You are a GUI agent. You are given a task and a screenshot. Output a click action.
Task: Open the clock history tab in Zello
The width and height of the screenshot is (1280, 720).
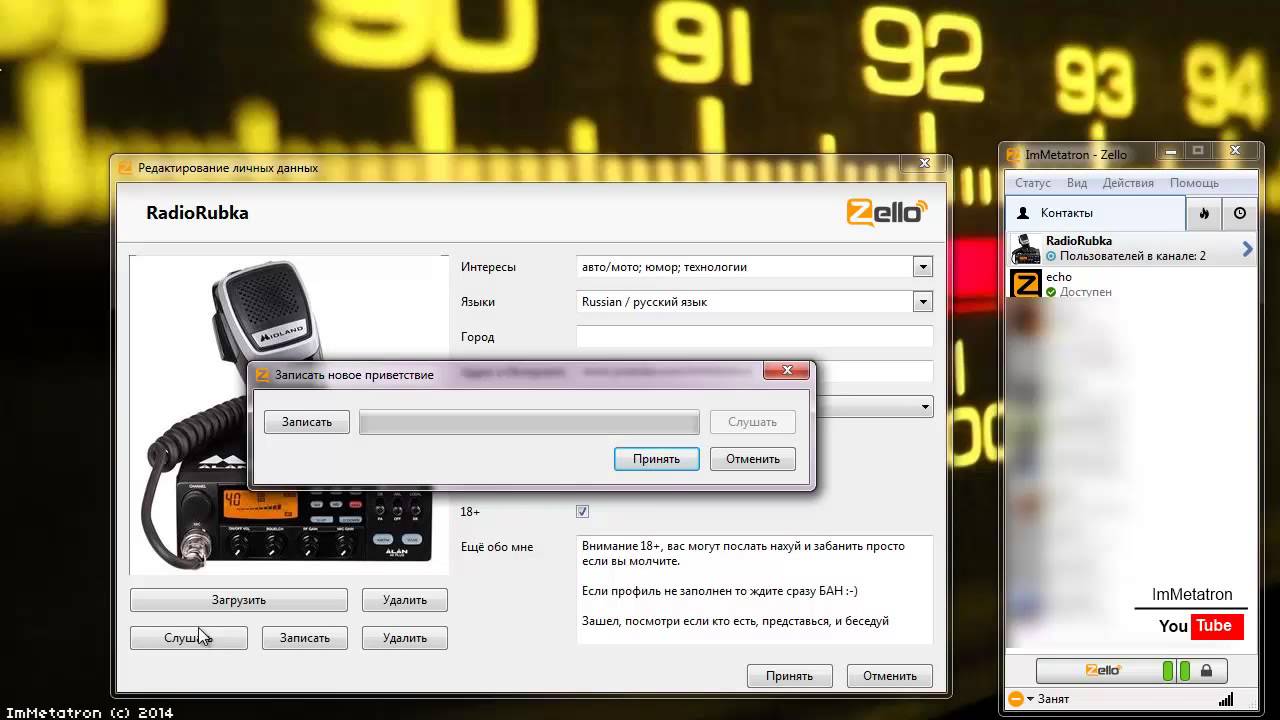[1240, 213]
